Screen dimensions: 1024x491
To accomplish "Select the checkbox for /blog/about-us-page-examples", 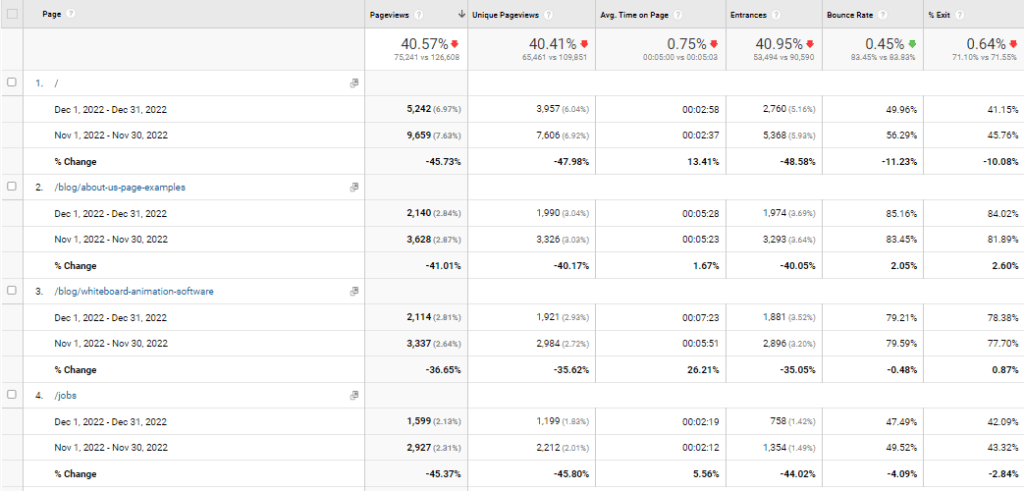I will click(x=10, y=187).
